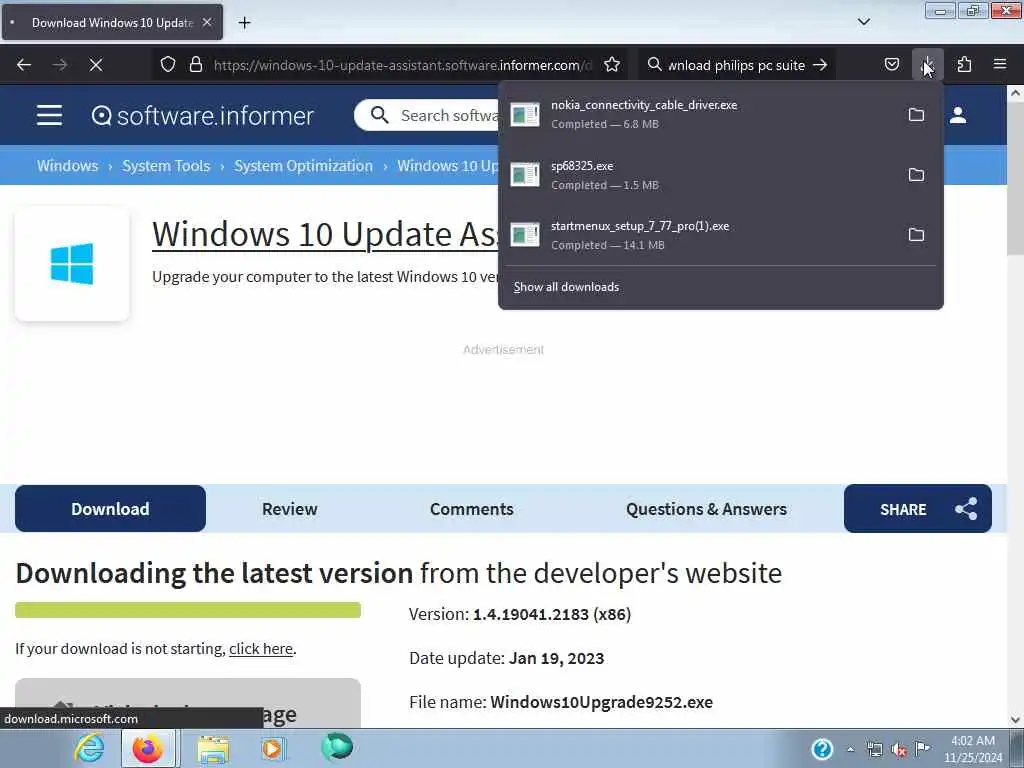Select the Comments tab
Screen dimensions: 1024x768
pos(472,509)
